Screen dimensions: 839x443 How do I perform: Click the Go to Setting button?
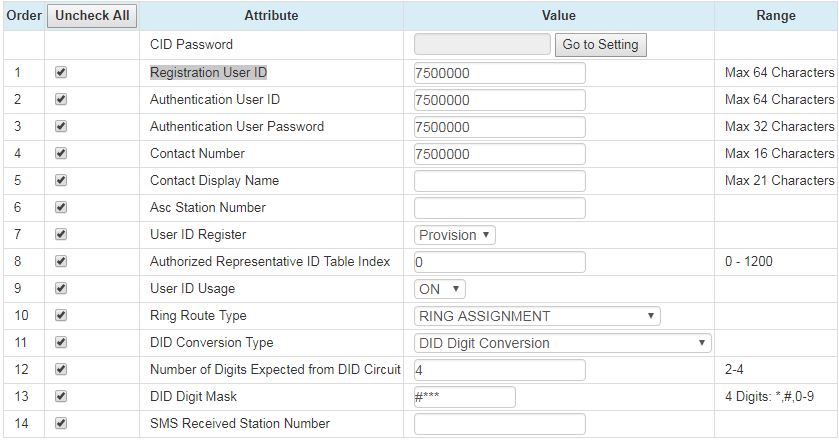pyautogui.click(x=600, y=45)
